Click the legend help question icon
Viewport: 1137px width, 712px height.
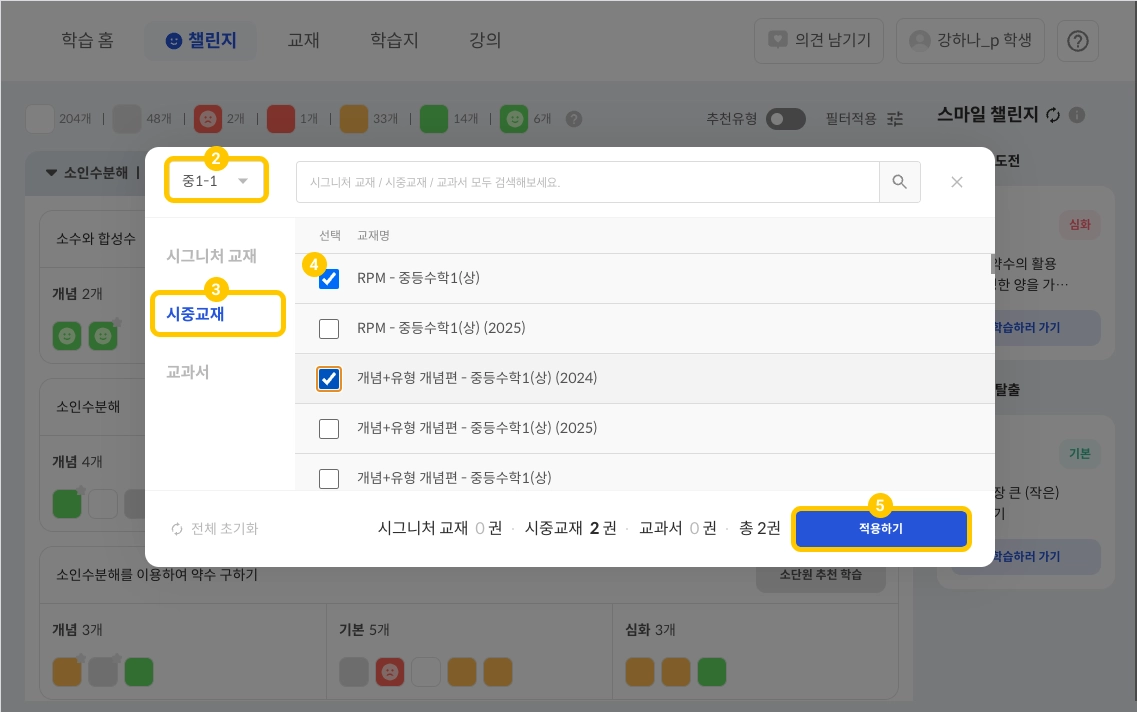(574, 119)
